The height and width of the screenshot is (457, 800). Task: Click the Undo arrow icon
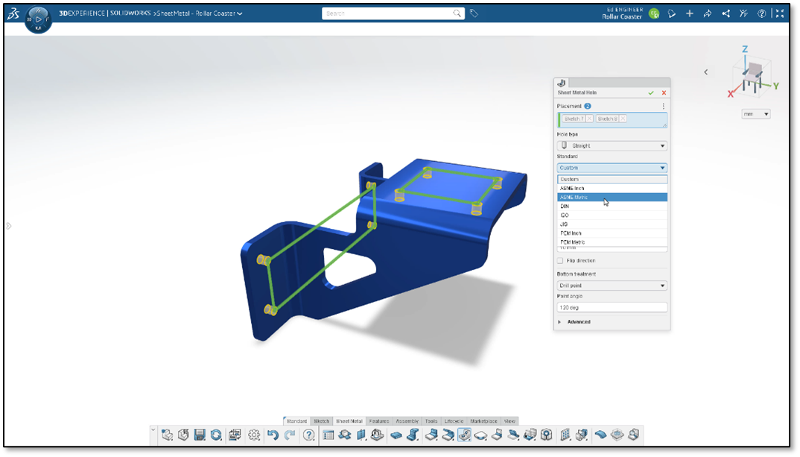[272, 435]
